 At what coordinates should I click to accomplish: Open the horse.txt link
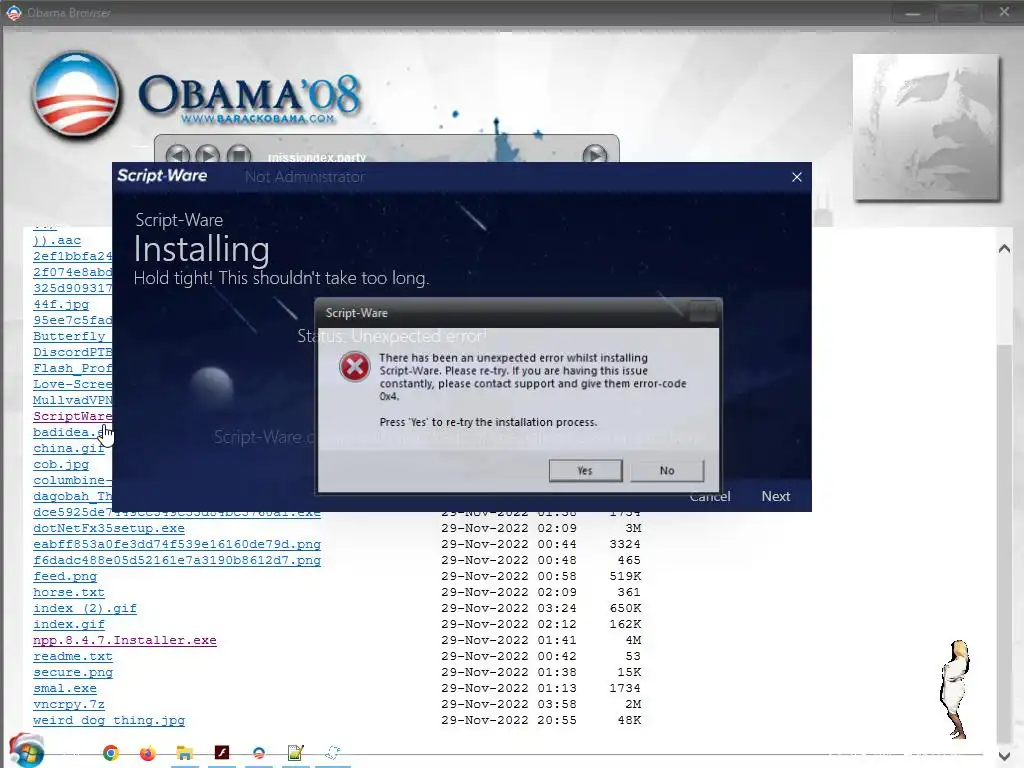click(x=69, y=592)
